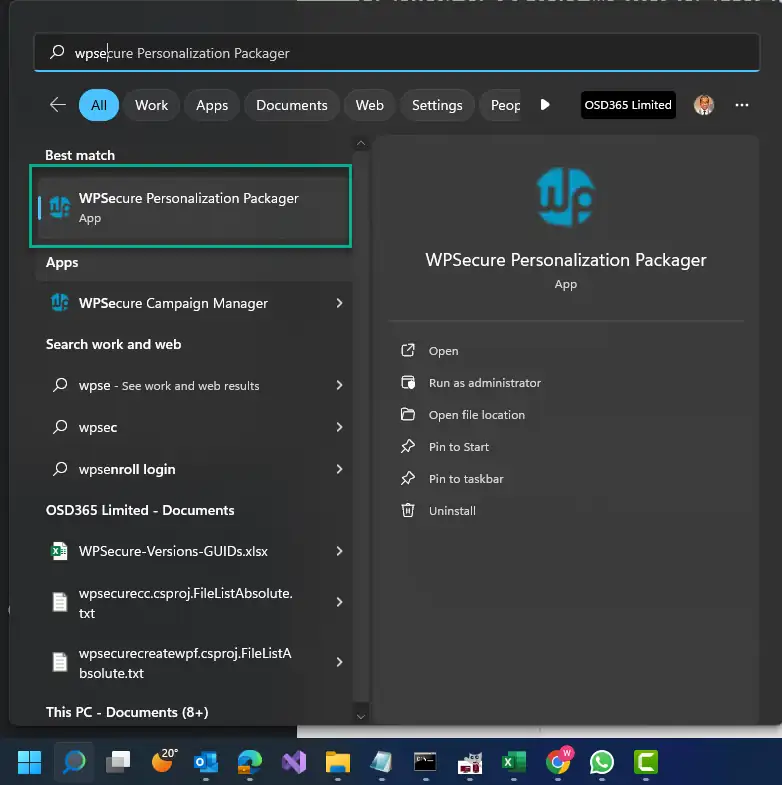This screenshot has height=785, width=782.
Task: Click the taskbar Search icon
Action: point(74,762)
